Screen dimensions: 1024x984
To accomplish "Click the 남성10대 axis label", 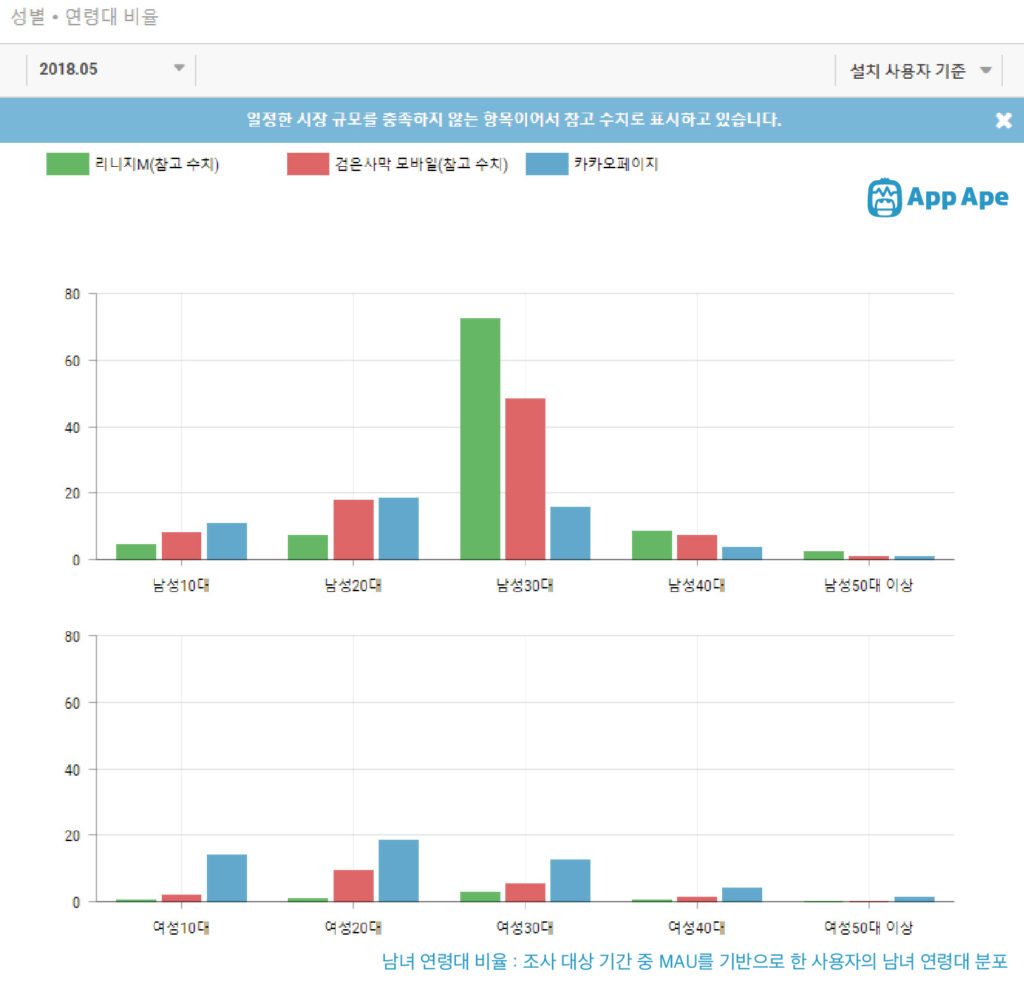I will point(181,585).
